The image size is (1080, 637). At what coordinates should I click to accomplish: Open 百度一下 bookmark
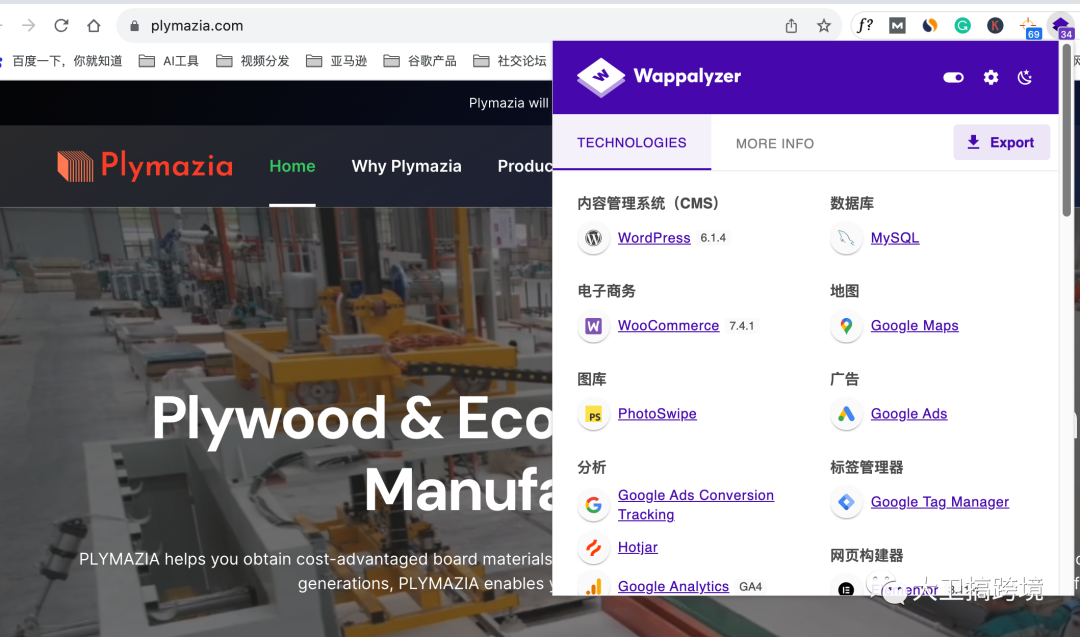pos(62,61)
